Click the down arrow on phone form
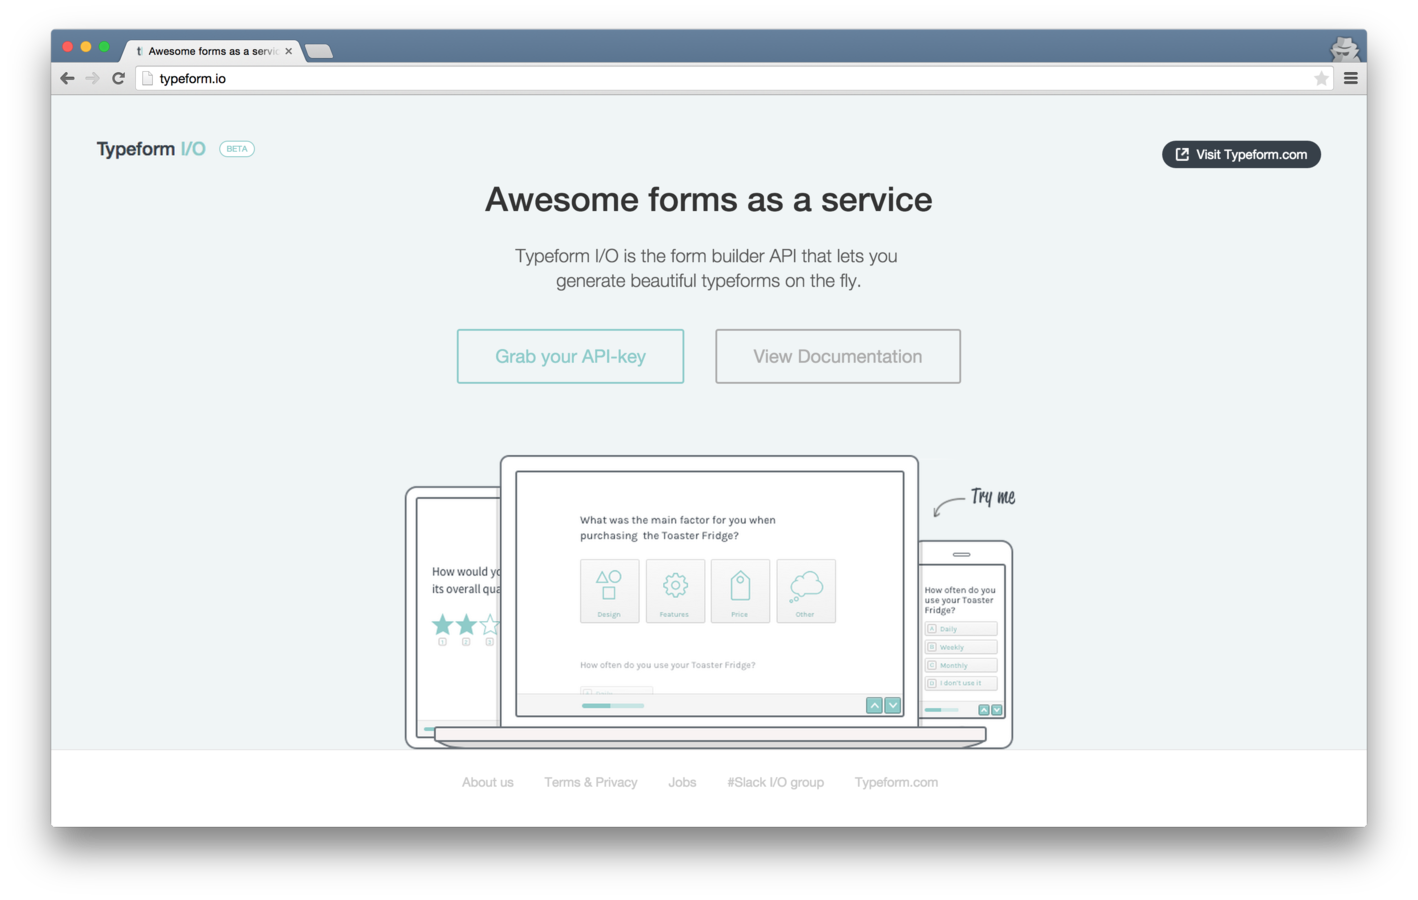Image resolution: width=1418 pixels, height=900 pixels. [x=996, y=710]
